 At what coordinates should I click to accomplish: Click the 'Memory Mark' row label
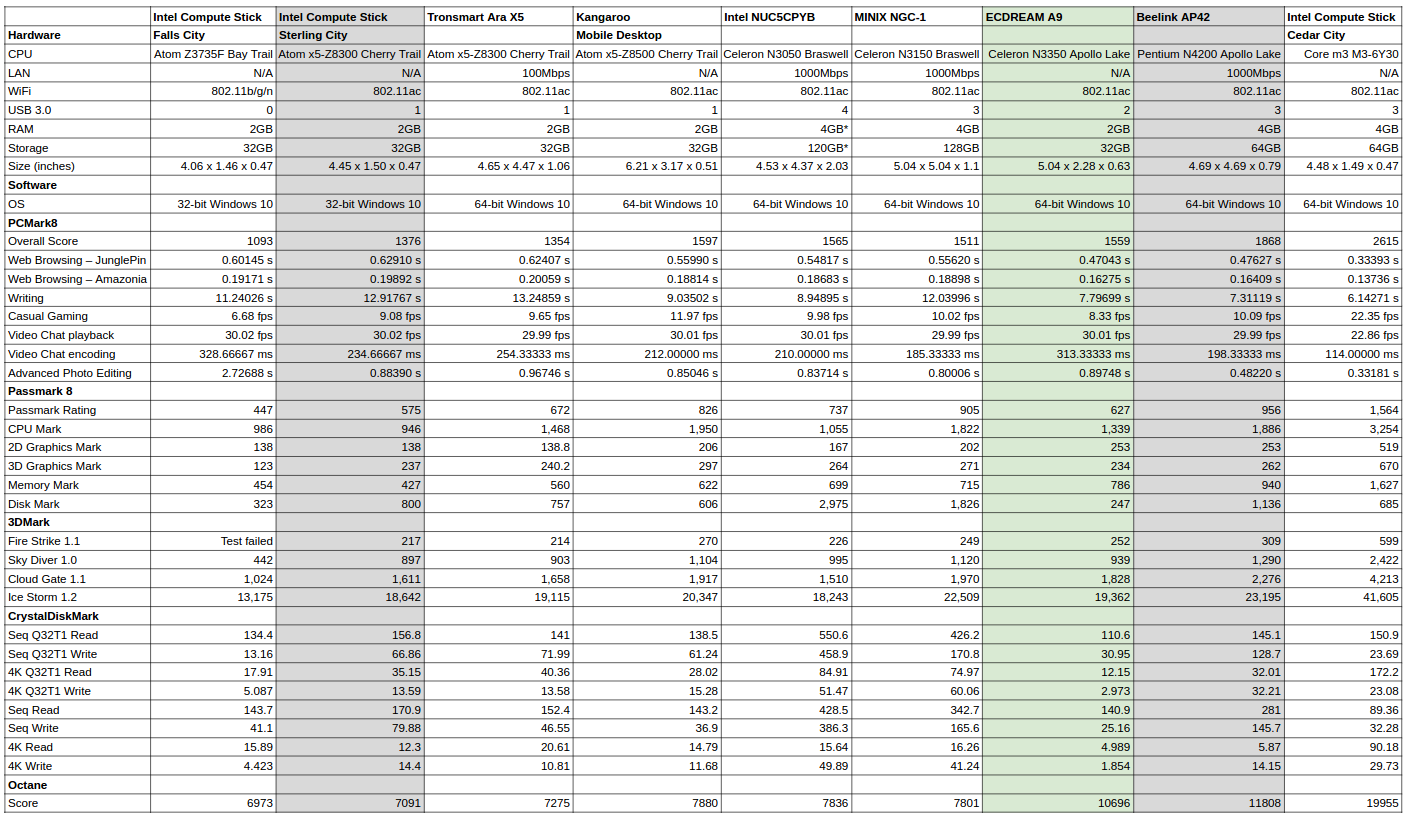[78, 485]
